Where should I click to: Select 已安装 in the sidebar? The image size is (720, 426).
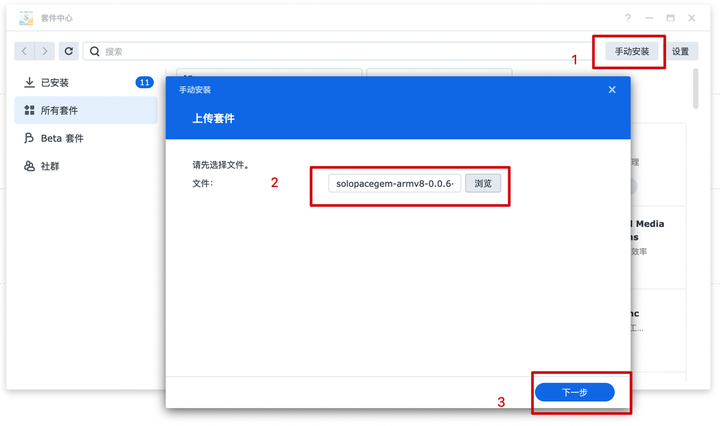coord(86,83)
